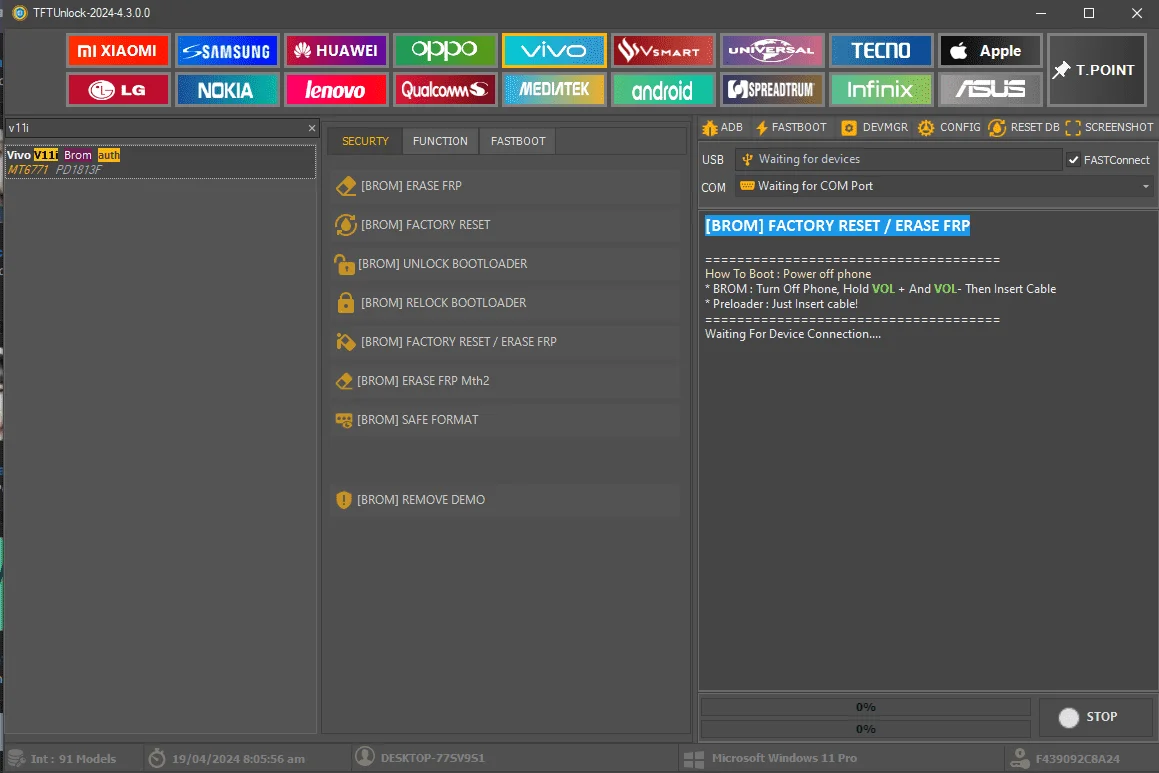
Task: Maximize the TFTUnlock window
Action: (1089, 13)
